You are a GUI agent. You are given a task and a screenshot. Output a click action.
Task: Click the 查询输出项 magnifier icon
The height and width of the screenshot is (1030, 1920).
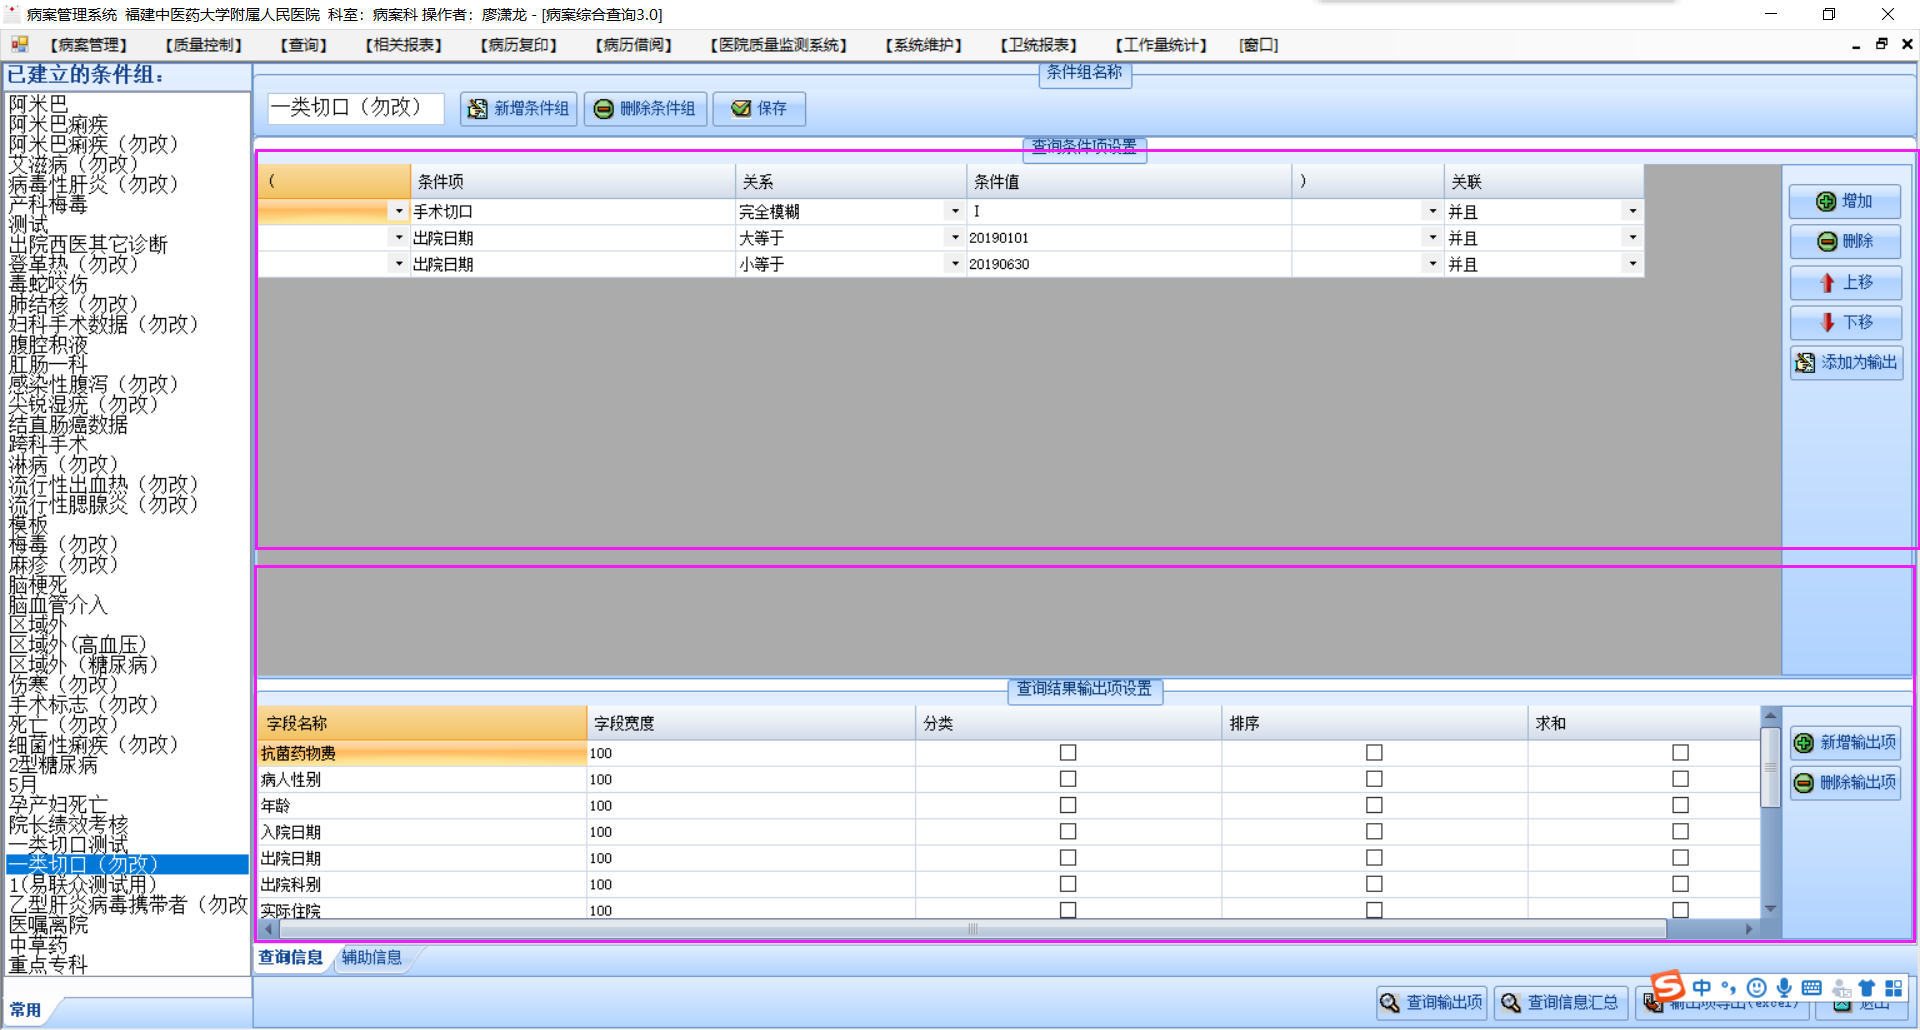[1389, 1002]
